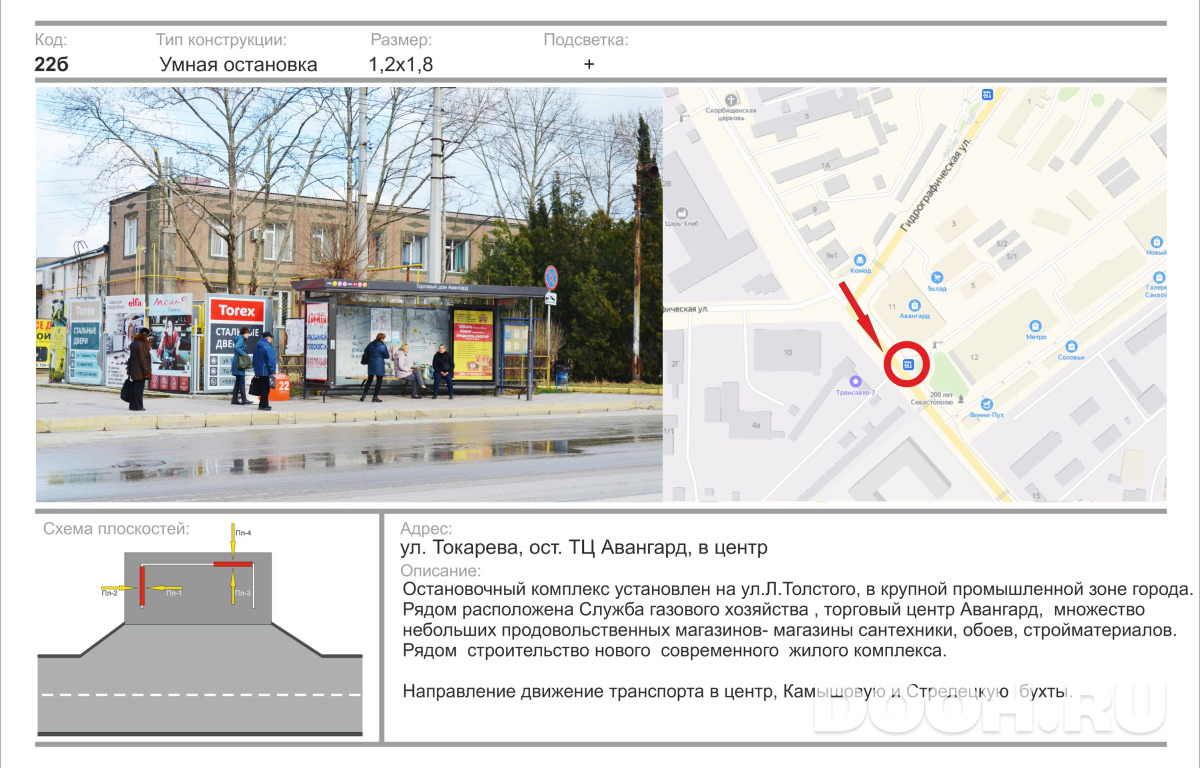
Task: Click the 200 лет Севастополю monument icon
Action: tap(961, 401)
